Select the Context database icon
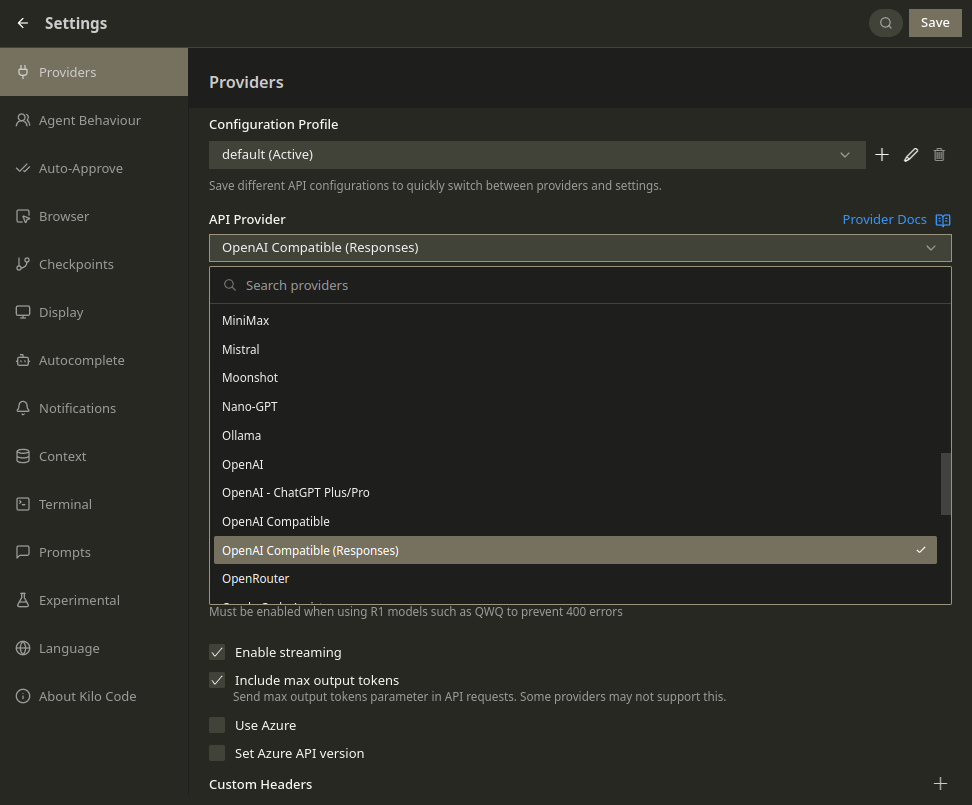 coord(23,456)
